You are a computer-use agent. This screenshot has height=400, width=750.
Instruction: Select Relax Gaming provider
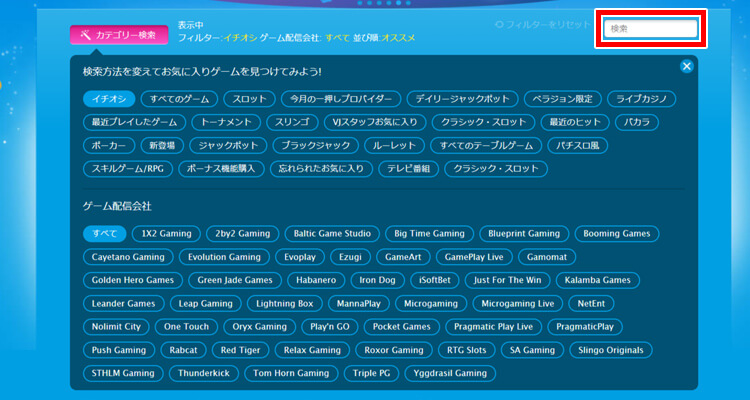(312, 350)
